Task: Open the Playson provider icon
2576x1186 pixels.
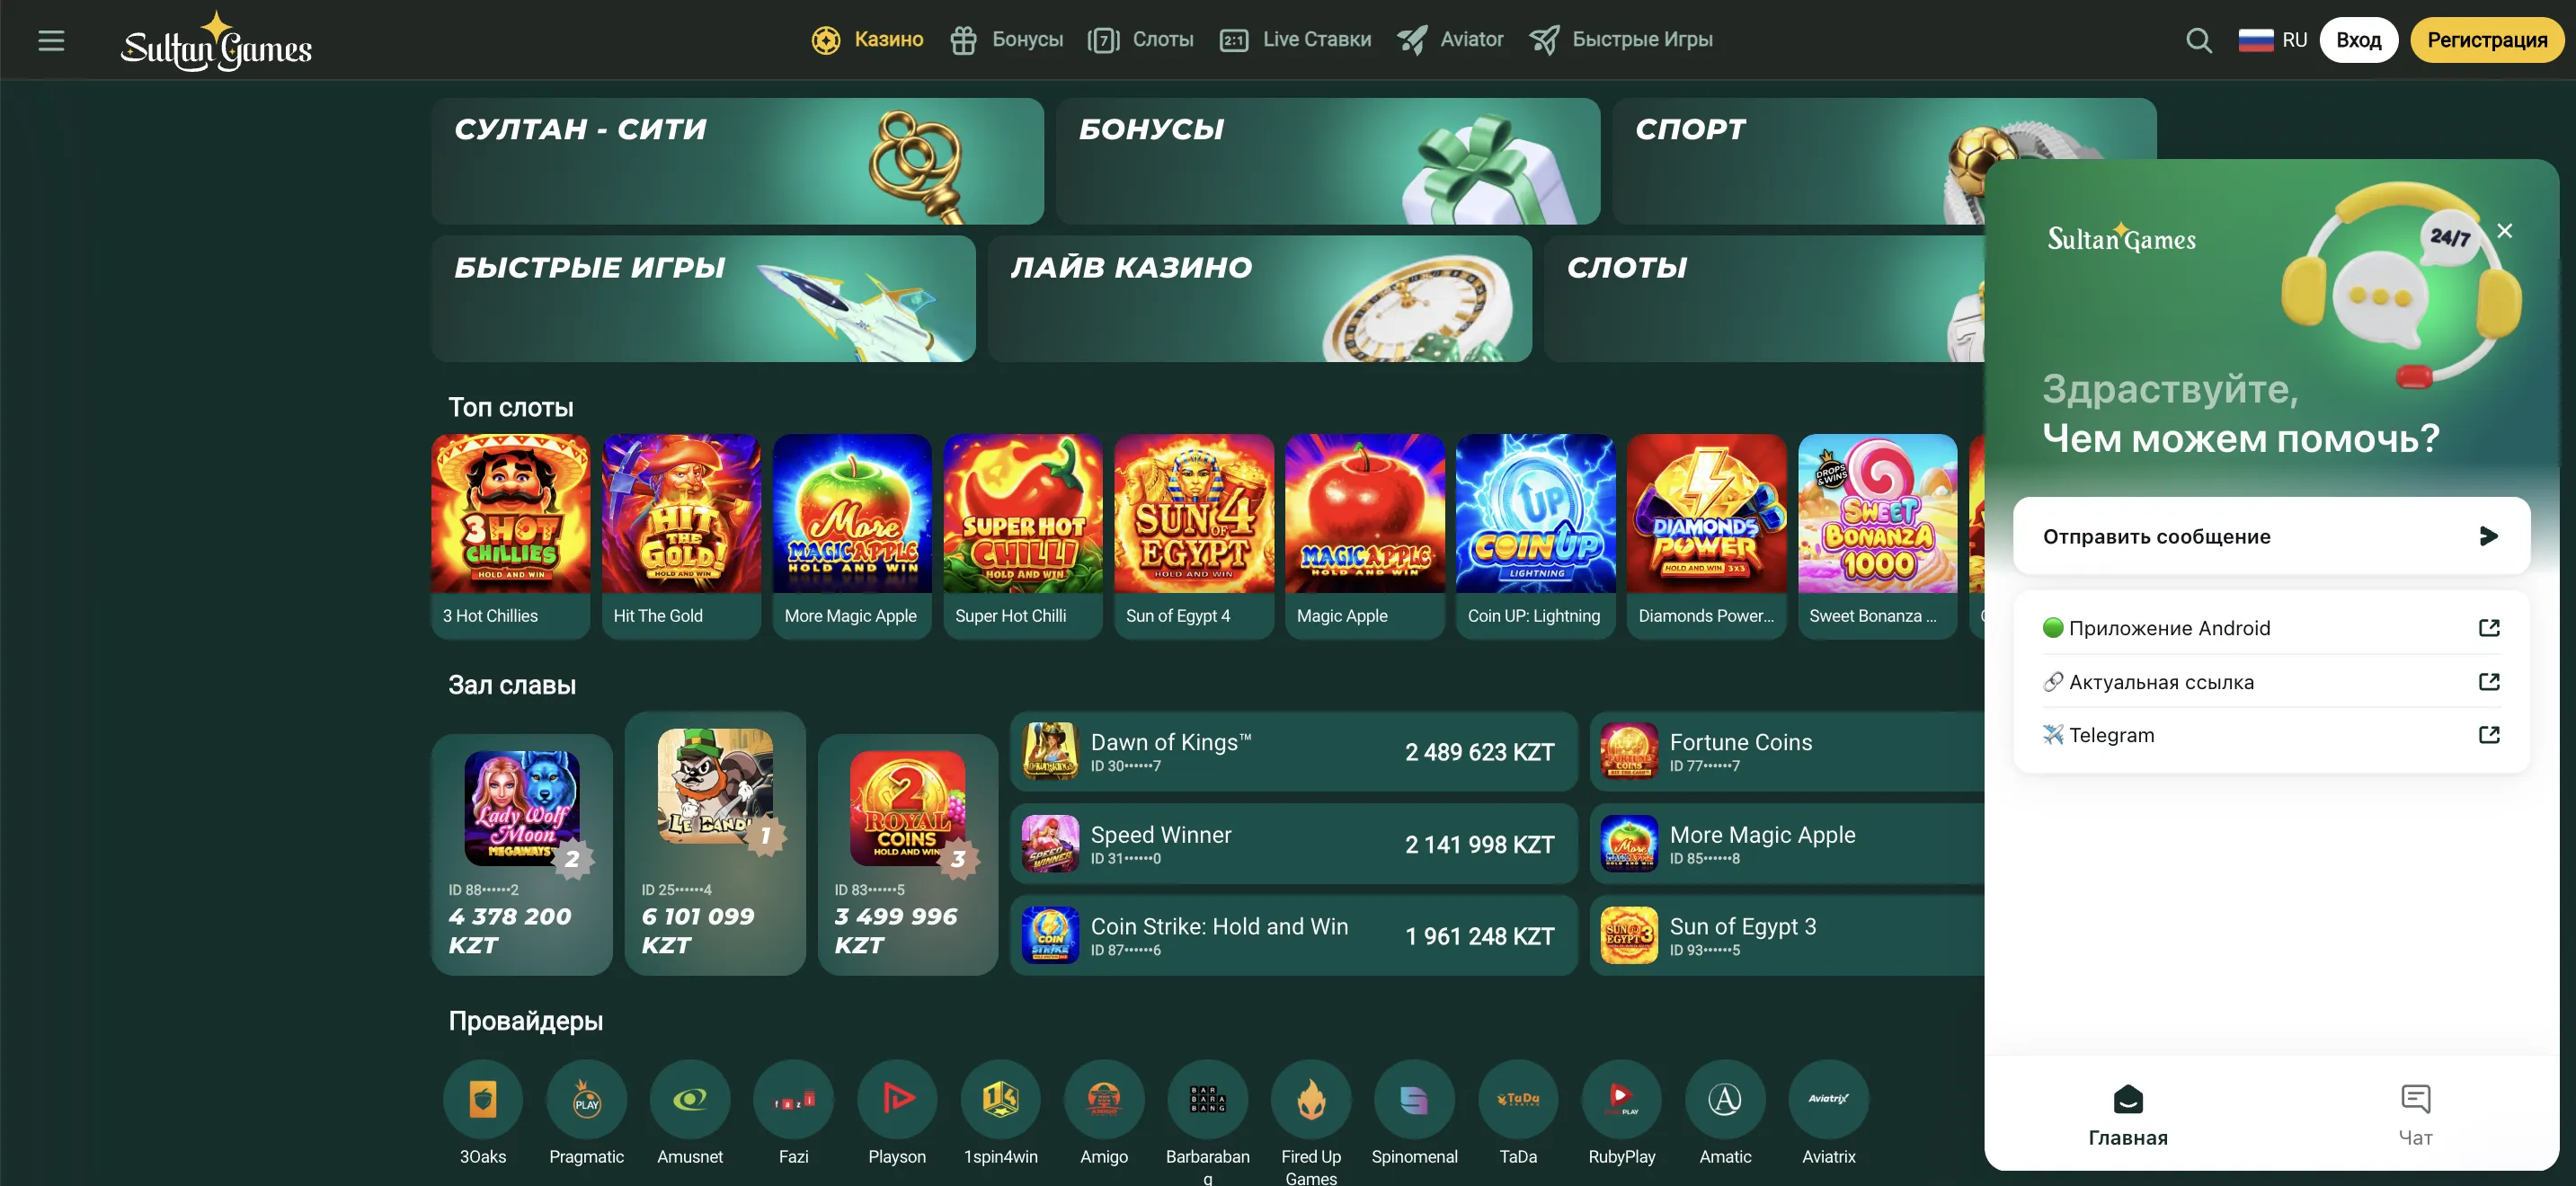Action: pos(897,1099)
